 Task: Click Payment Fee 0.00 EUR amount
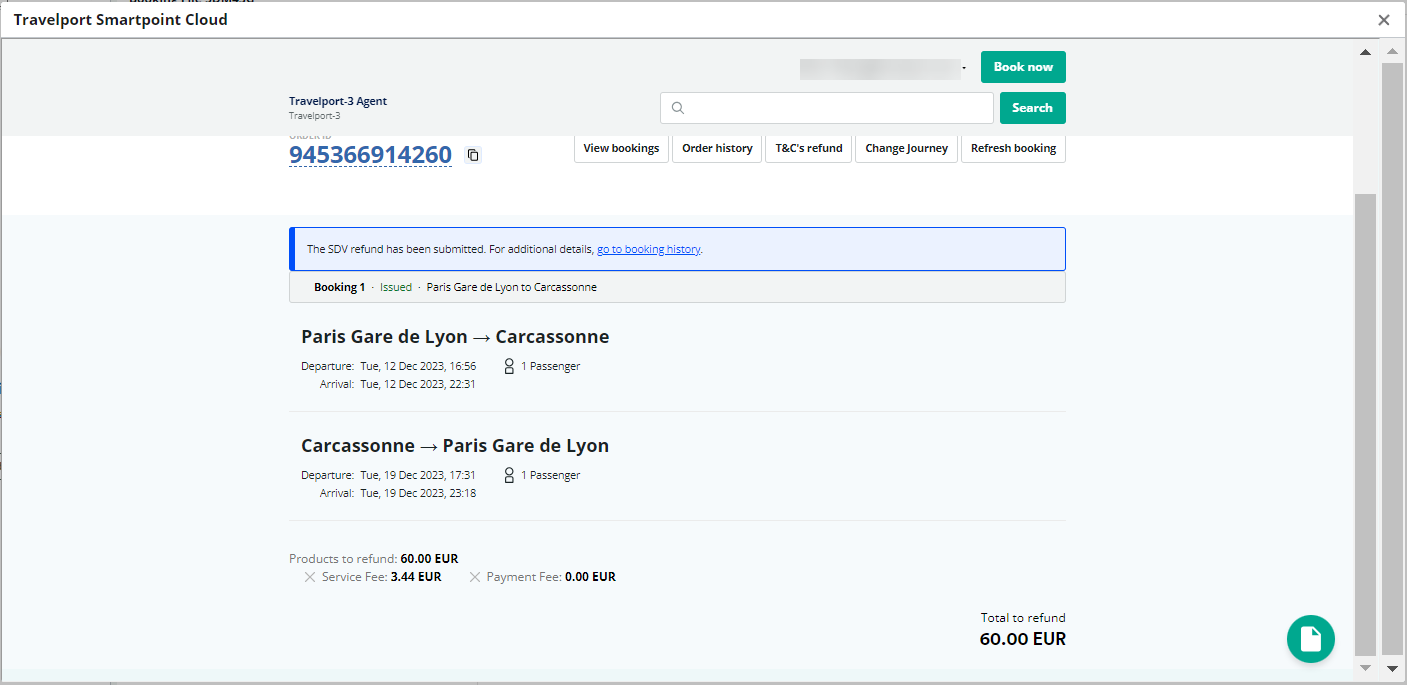[590, 577]
